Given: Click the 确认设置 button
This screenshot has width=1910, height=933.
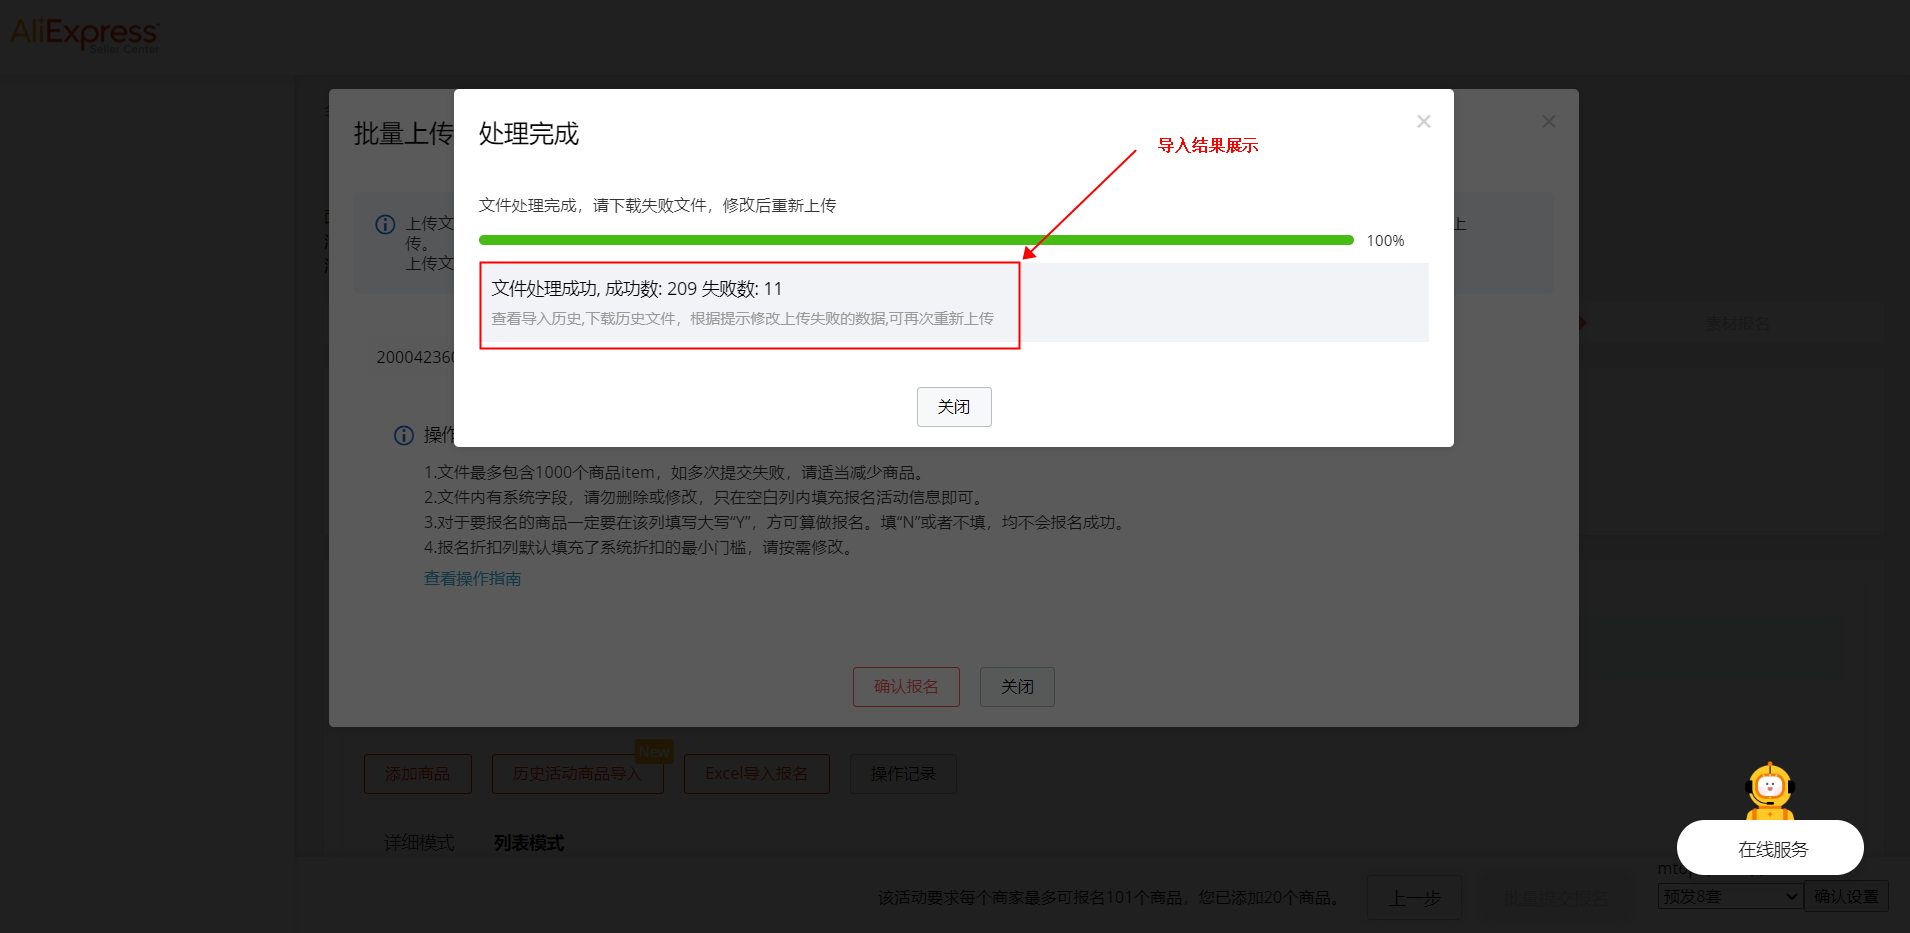Looking at the screenshot, I should pyautogui.click(x=1846, y=897).
